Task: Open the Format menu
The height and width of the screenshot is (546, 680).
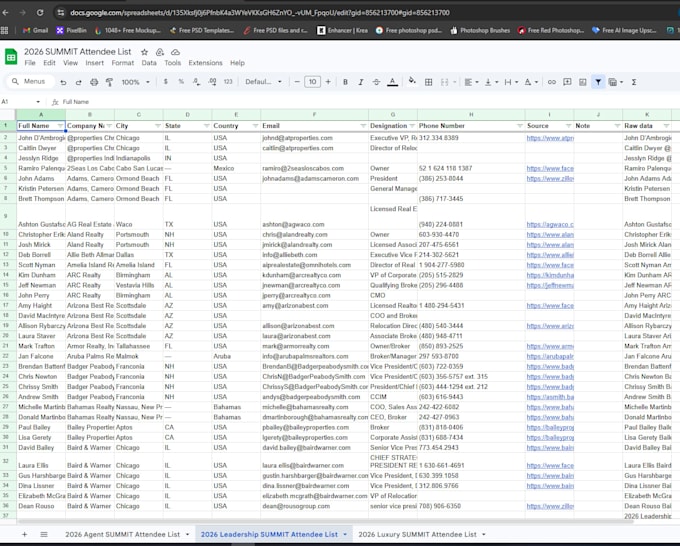Action: (x=123, y=63)
